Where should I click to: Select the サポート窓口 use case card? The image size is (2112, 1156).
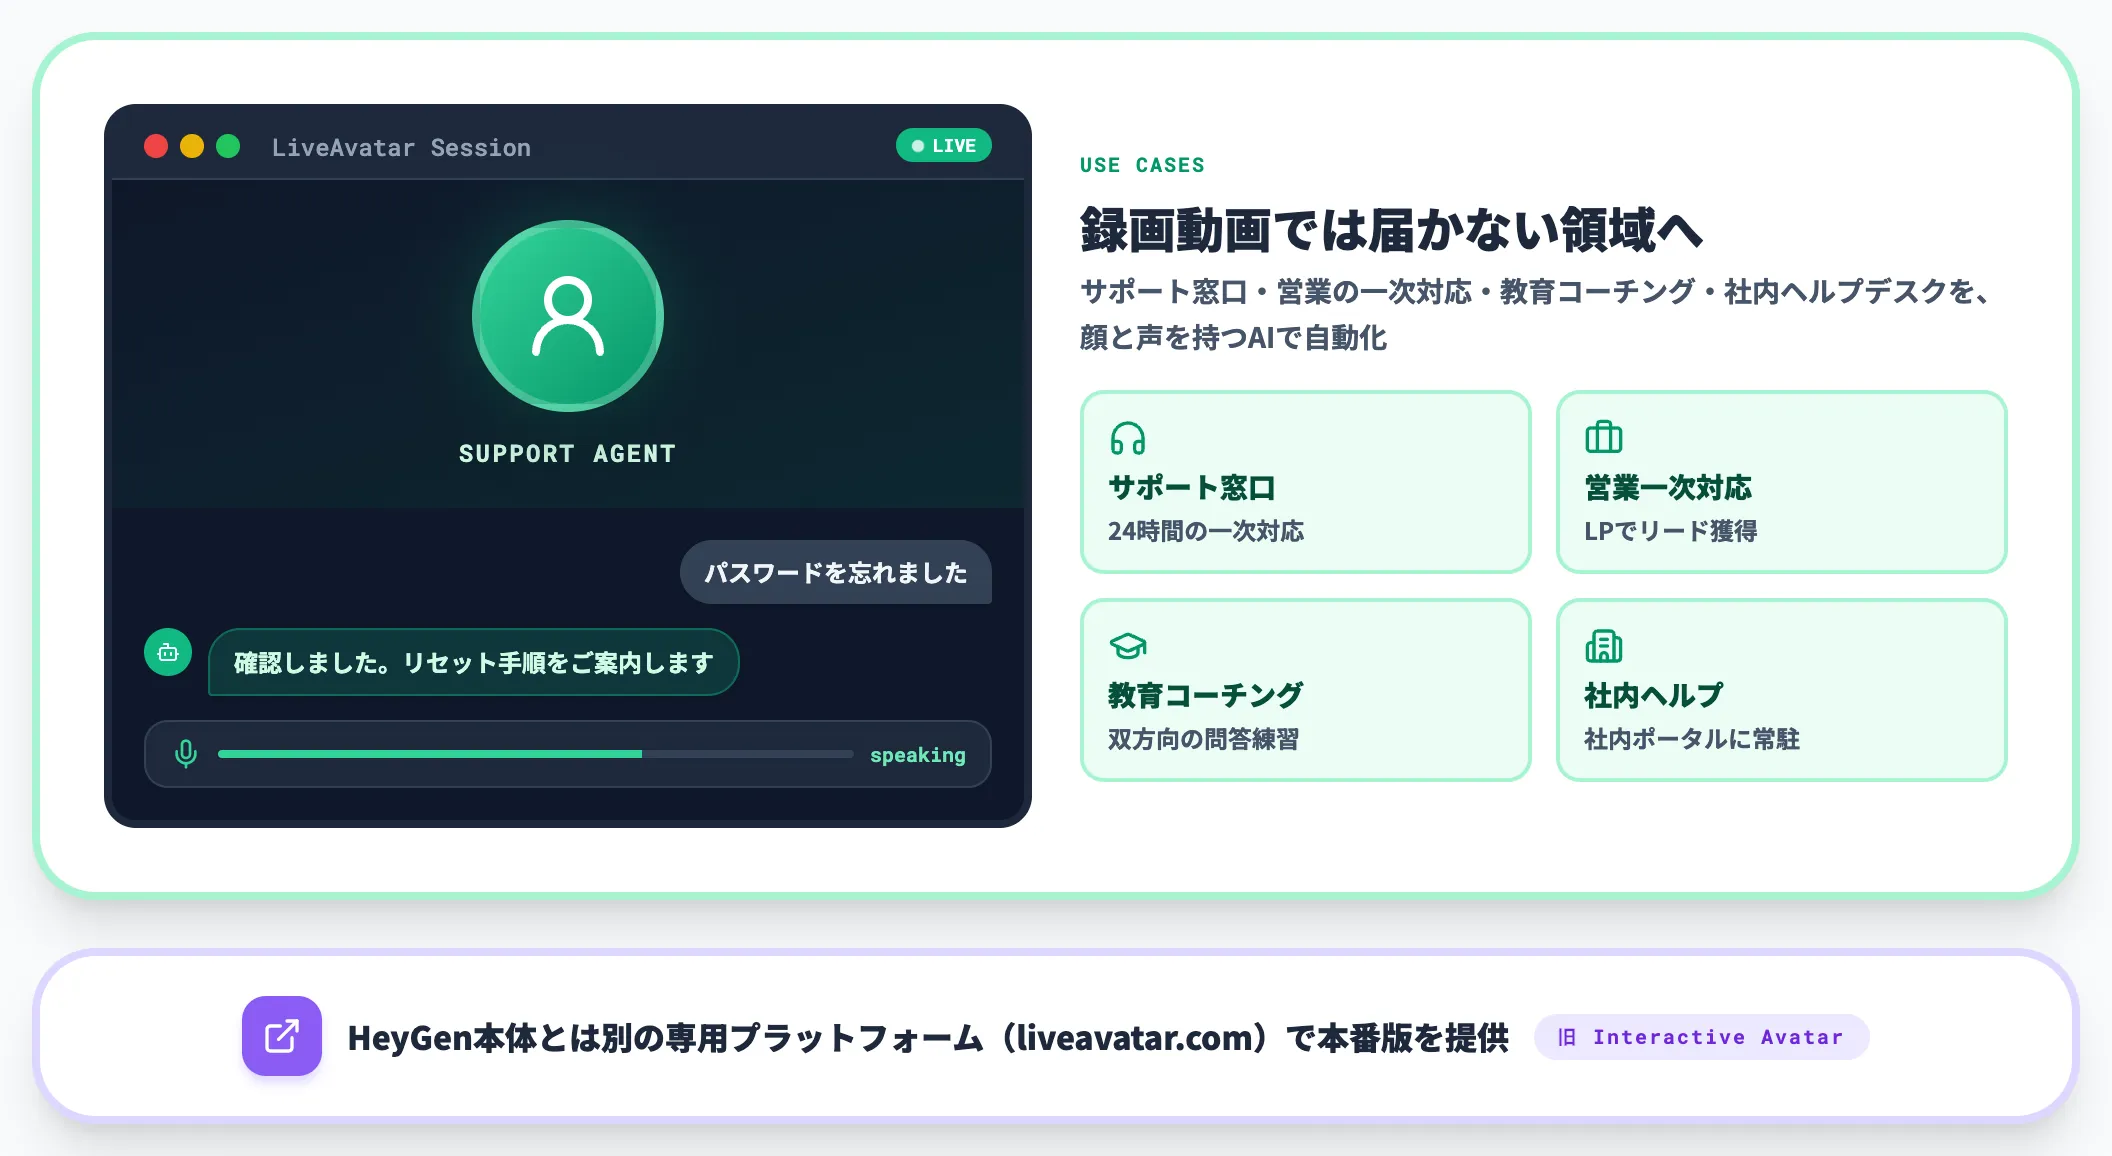pos(1305,482)
